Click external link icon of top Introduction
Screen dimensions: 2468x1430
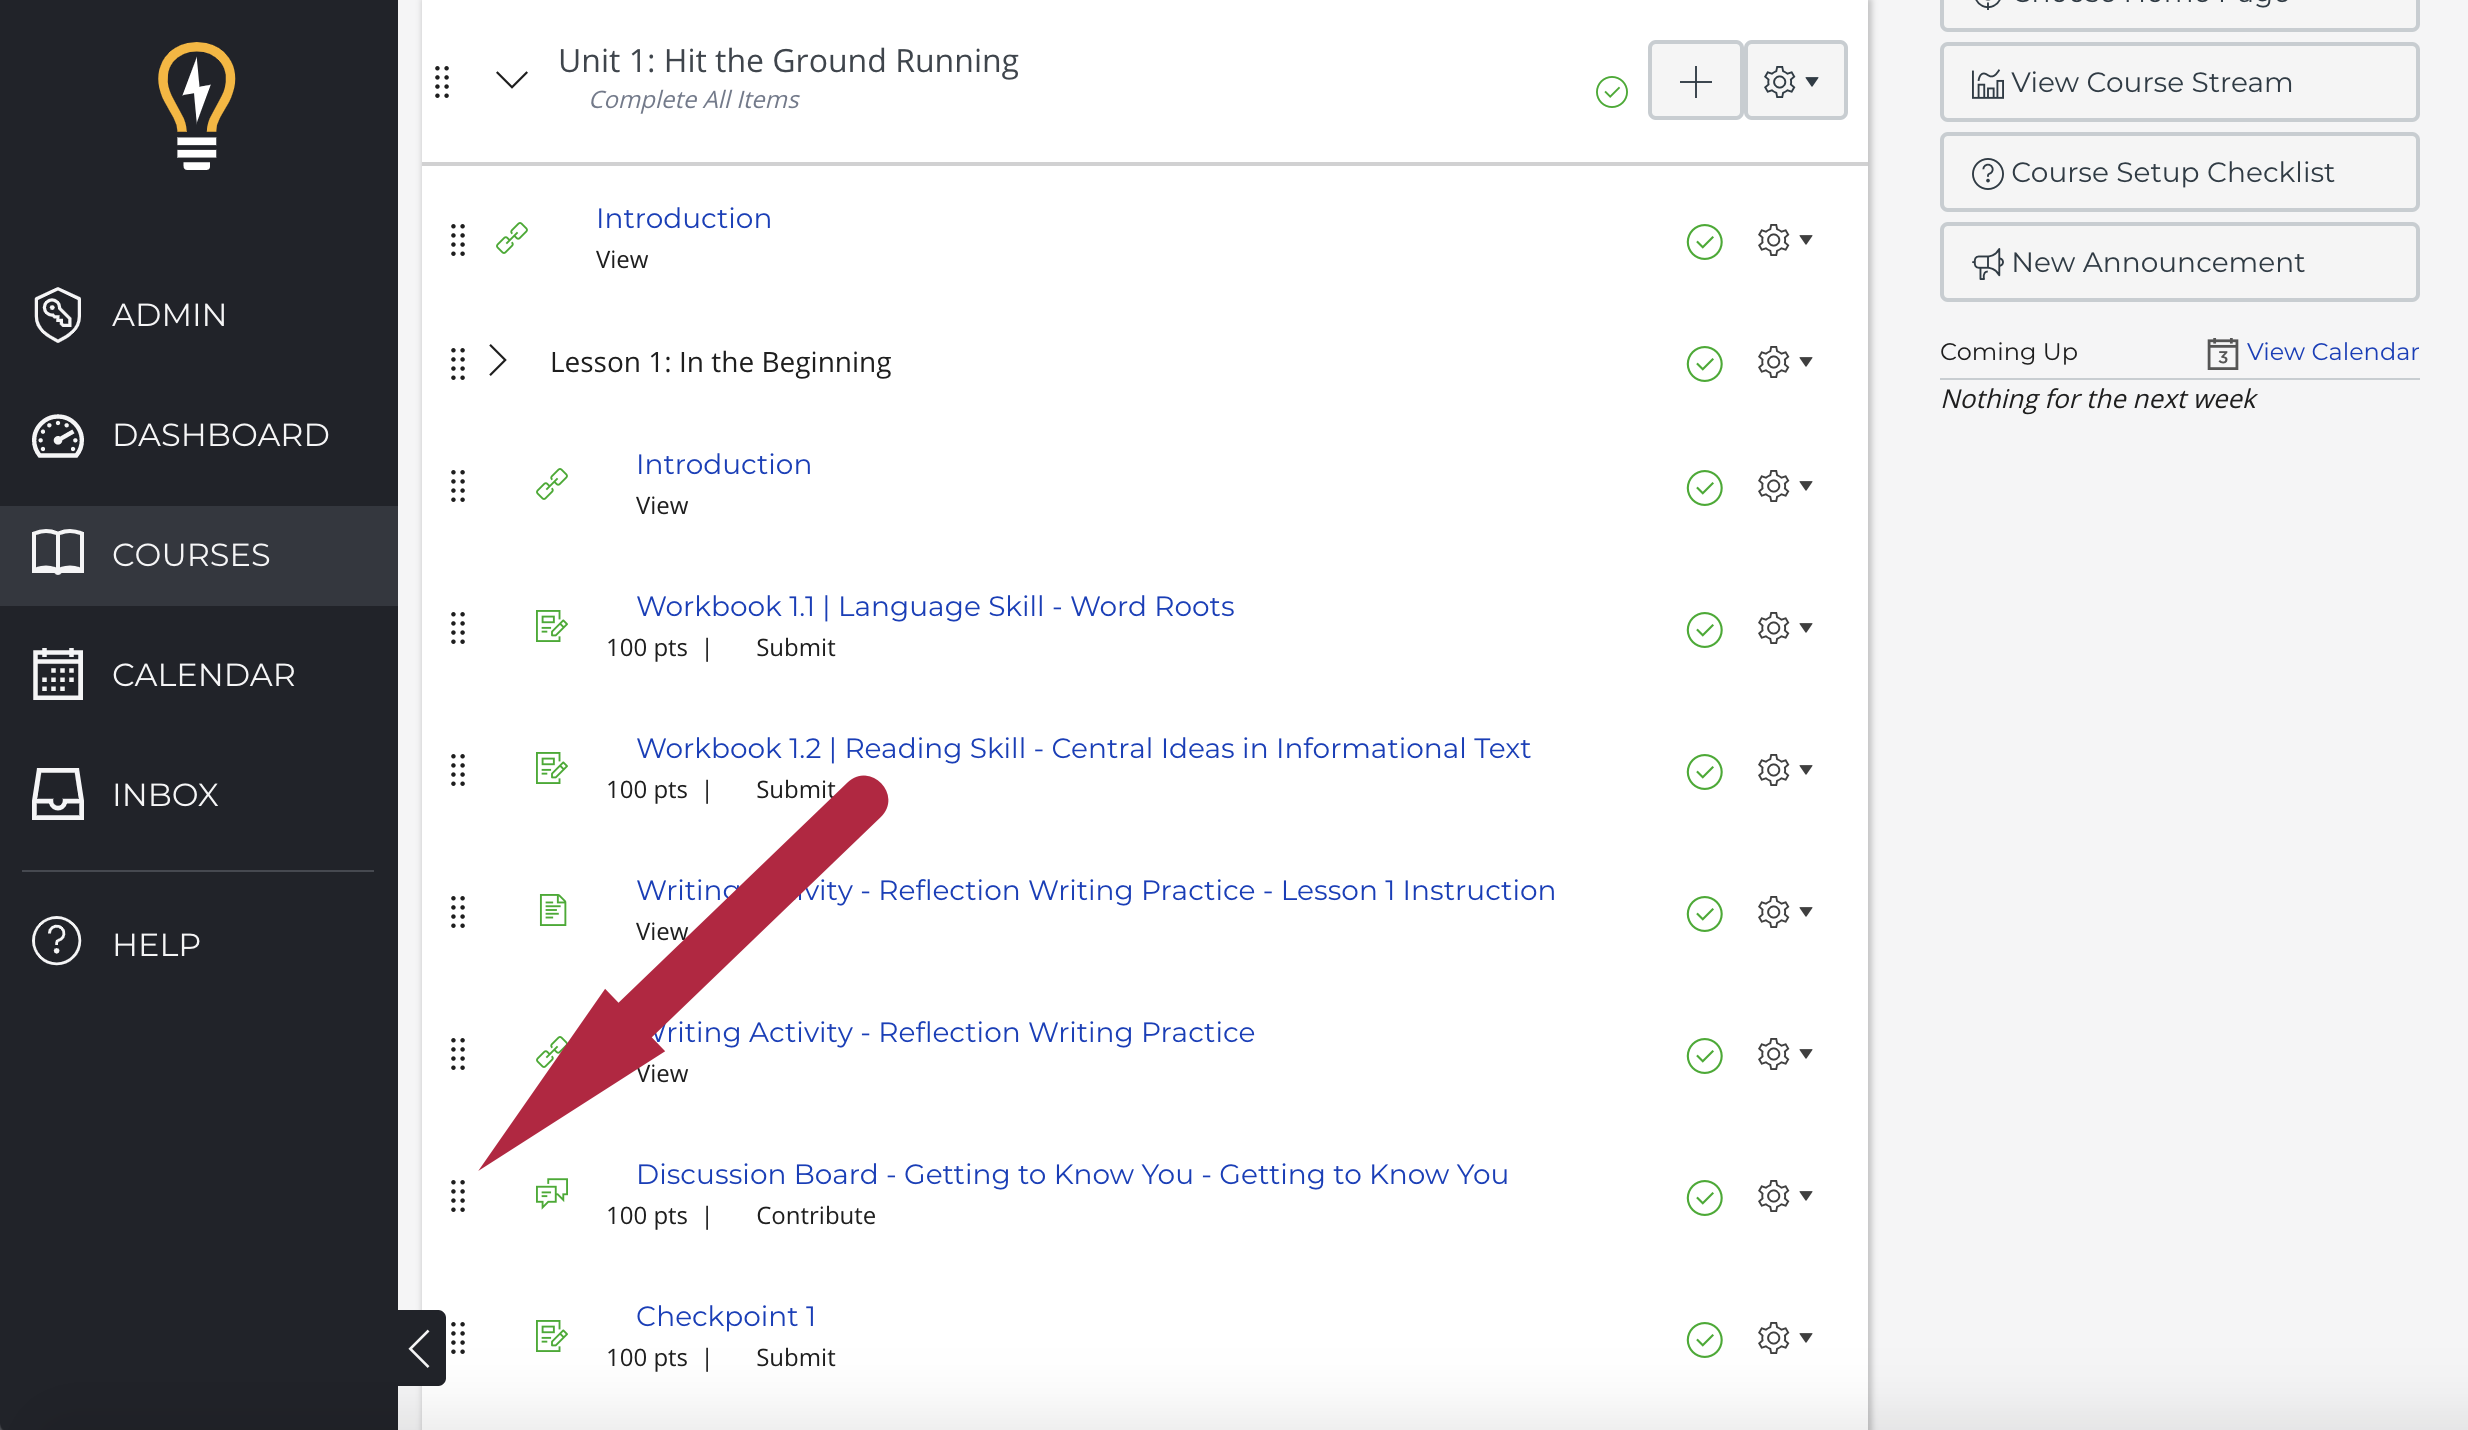[x=512, y=238]
